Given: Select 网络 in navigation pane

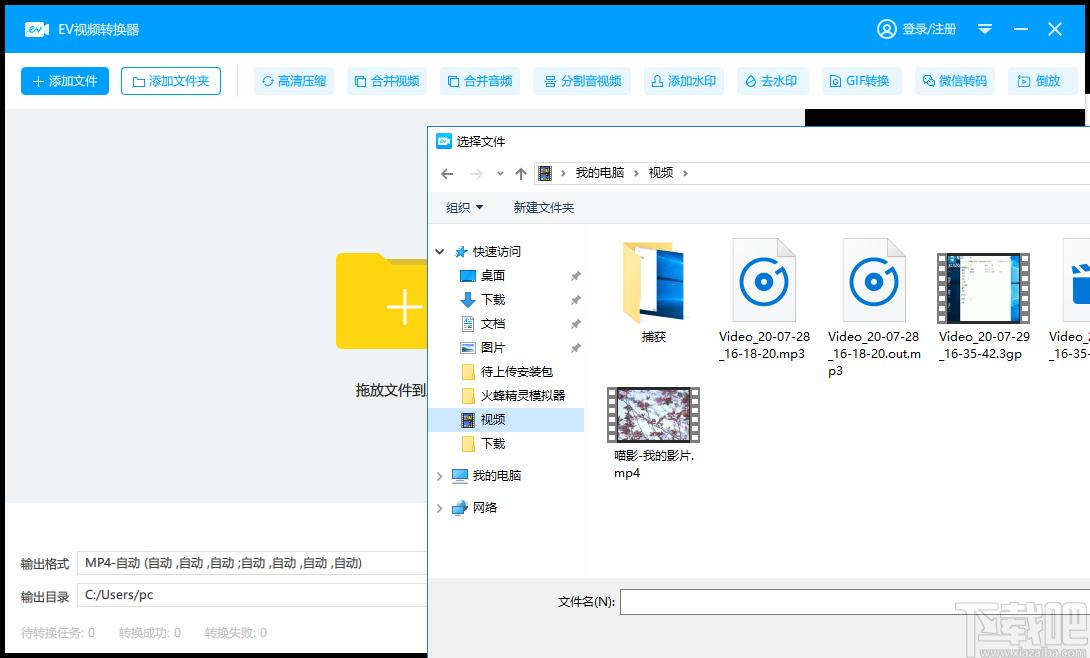Looking at the screenshot, I should click(485, 508).
